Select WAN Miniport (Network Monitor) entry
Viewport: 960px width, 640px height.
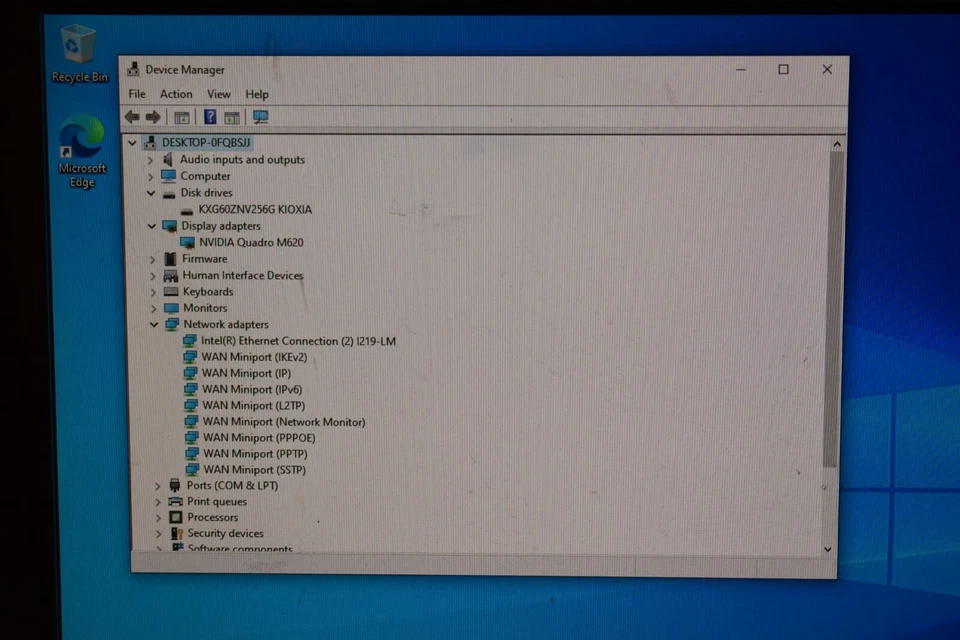click(x=283, y=422)
